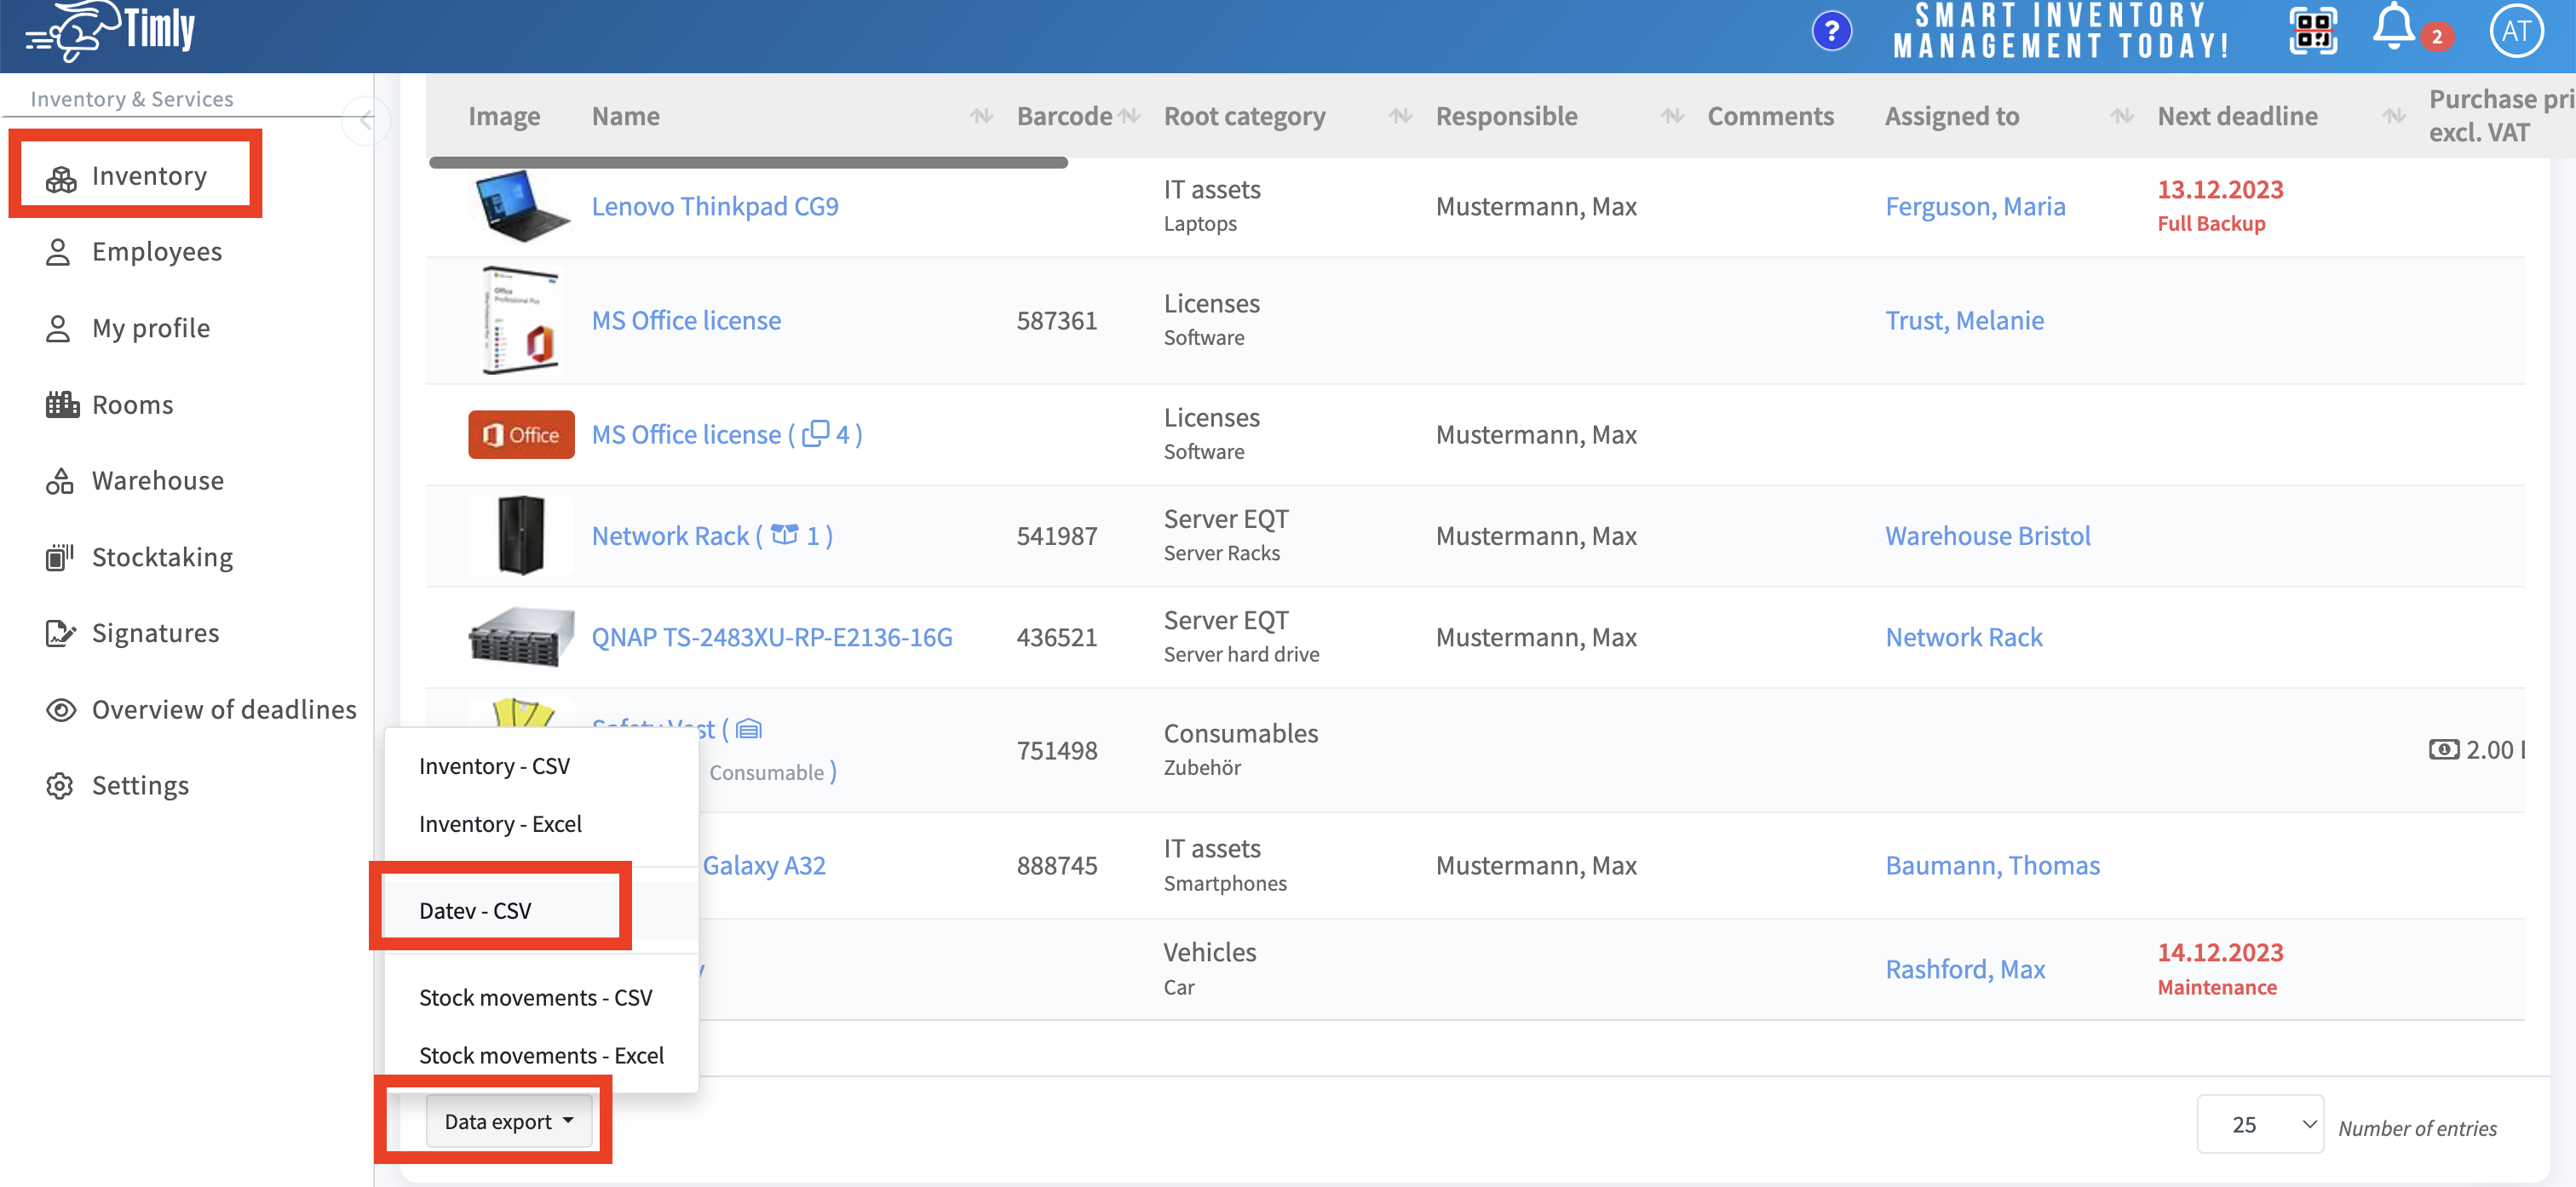Click the red Office logo thumbnail
2576x1187 pixels.
coord(520,434)
